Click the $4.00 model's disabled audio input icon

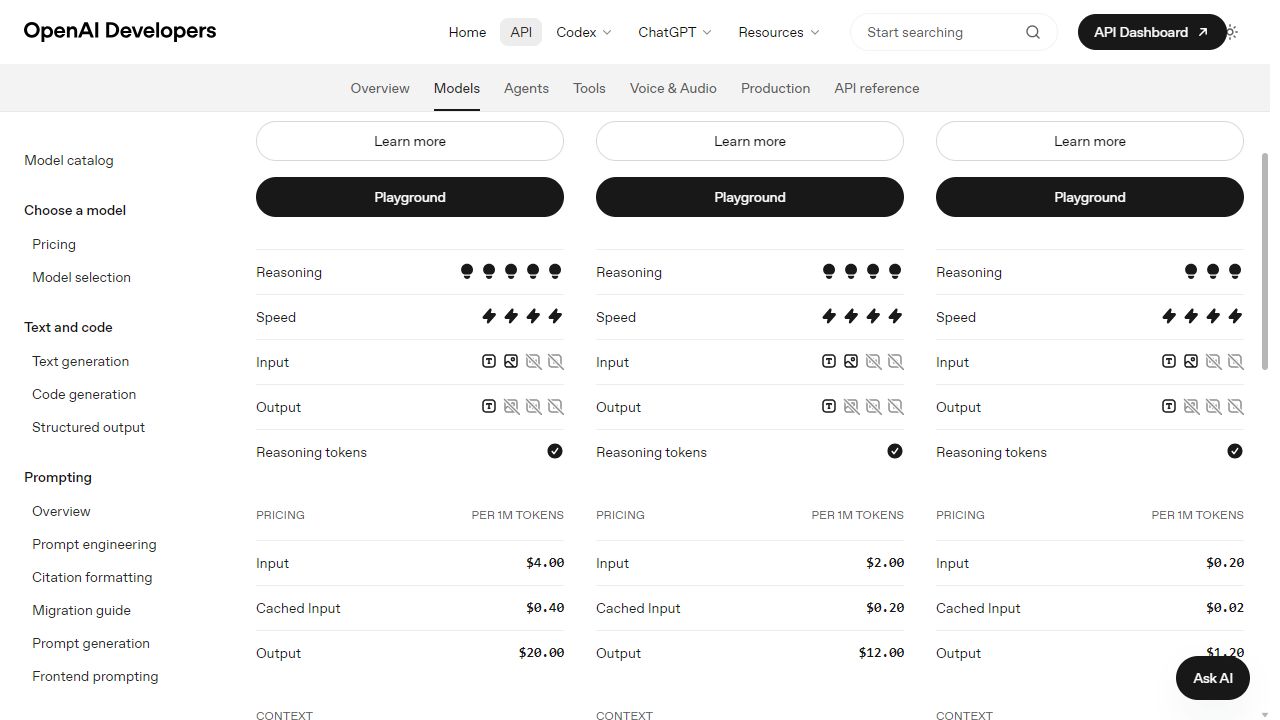(533, 362)
